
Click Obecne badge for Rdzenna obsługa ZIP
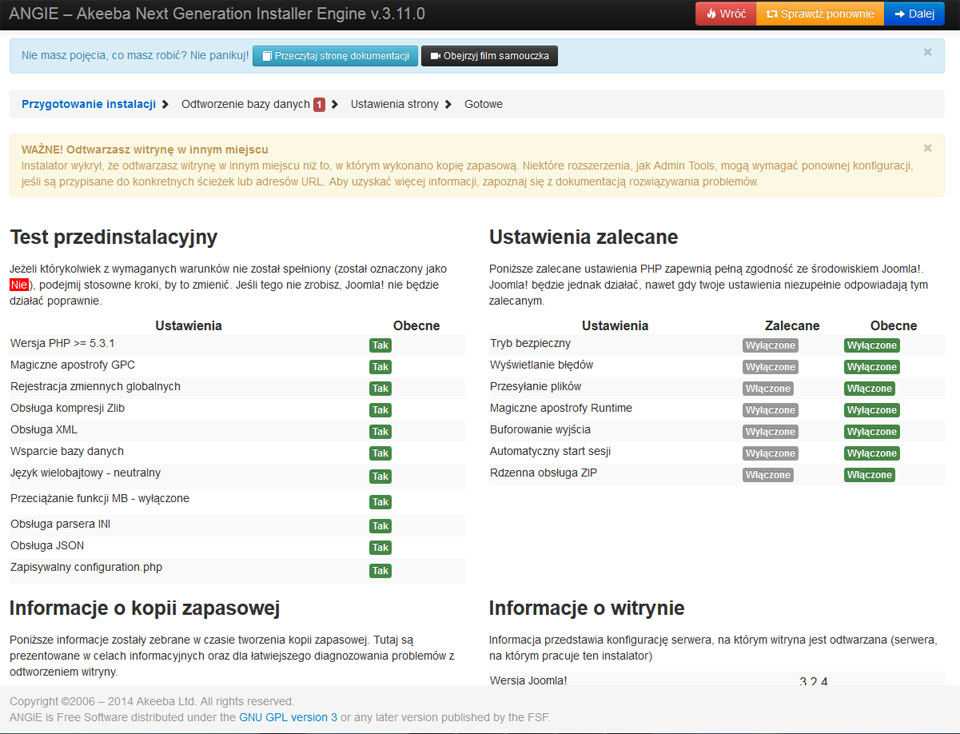(869, 474)
